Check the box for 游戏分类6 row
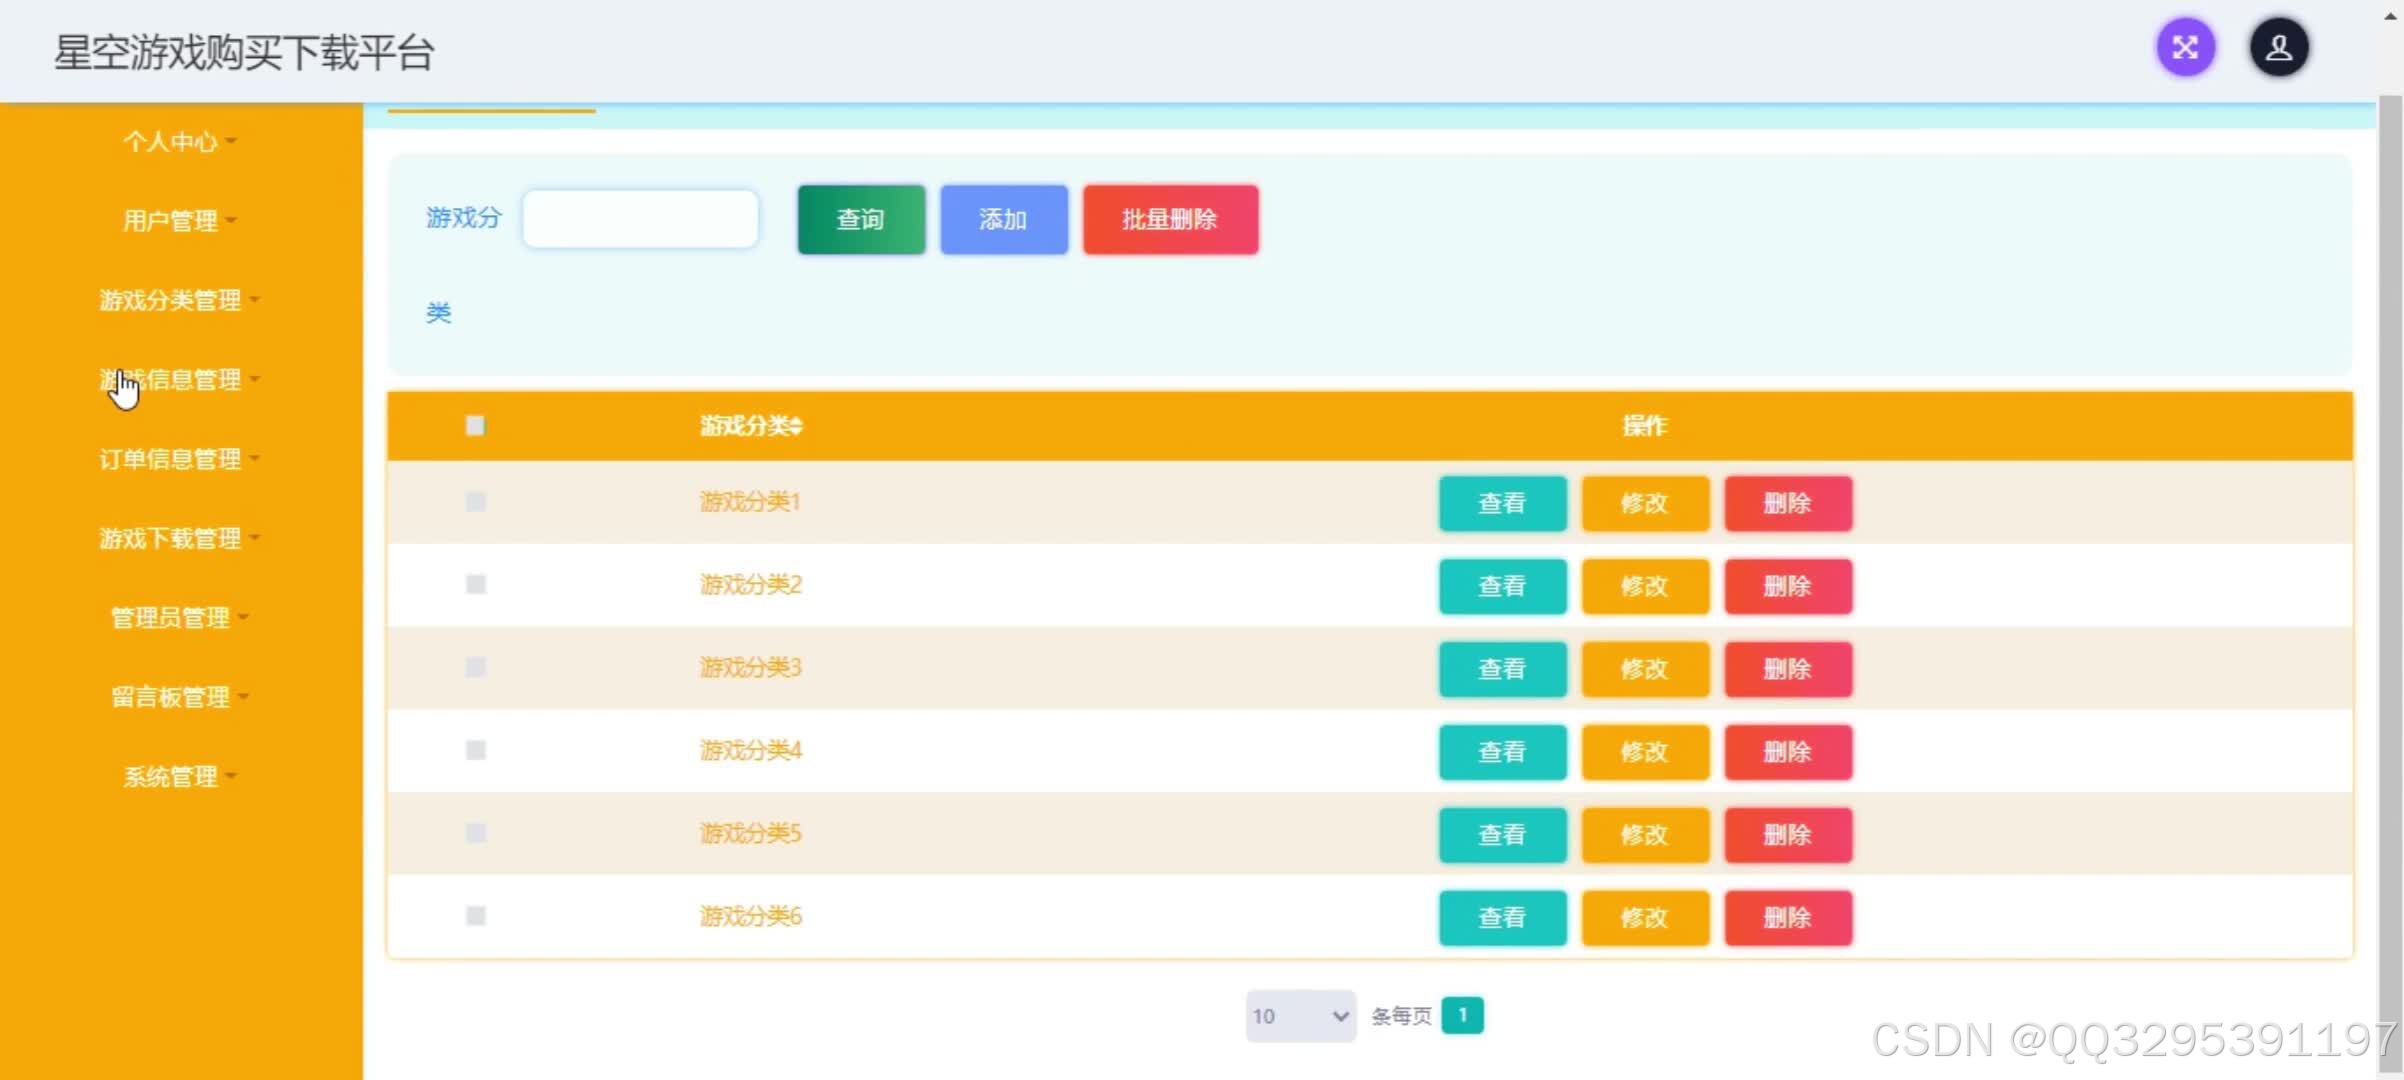 (x=476, y=916)
